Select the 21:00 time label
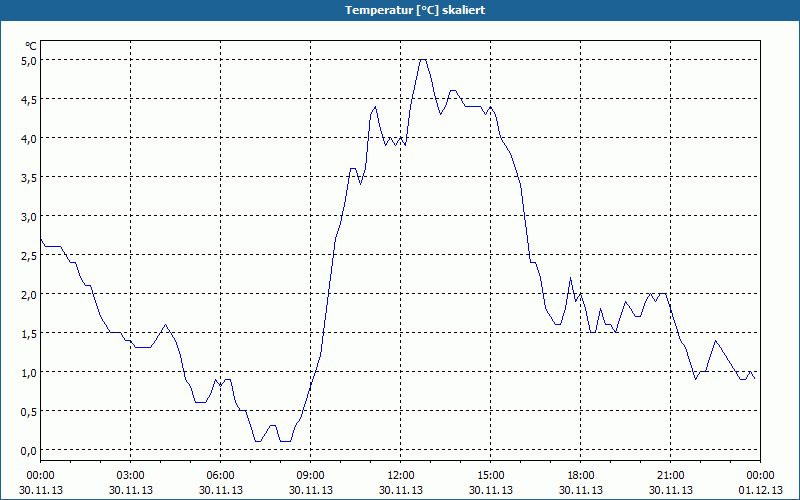 (x=670, y=476)
